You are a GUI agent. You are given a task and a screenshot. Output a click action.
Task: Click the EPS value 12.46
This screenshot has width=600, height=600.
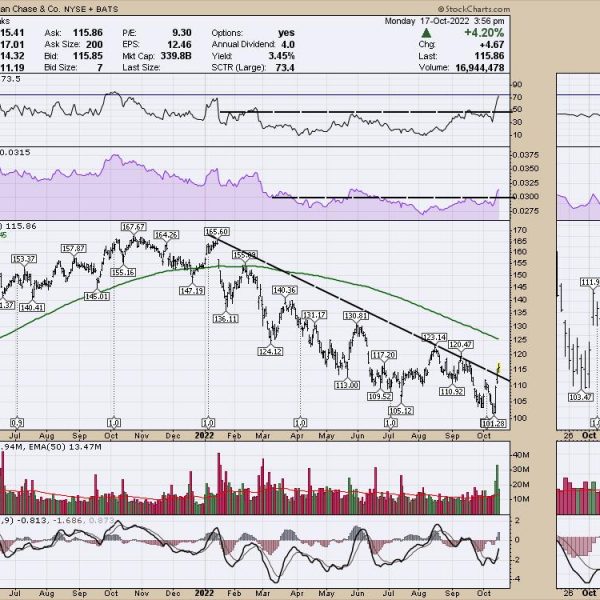pyautogui.click(x=179, y=44)
